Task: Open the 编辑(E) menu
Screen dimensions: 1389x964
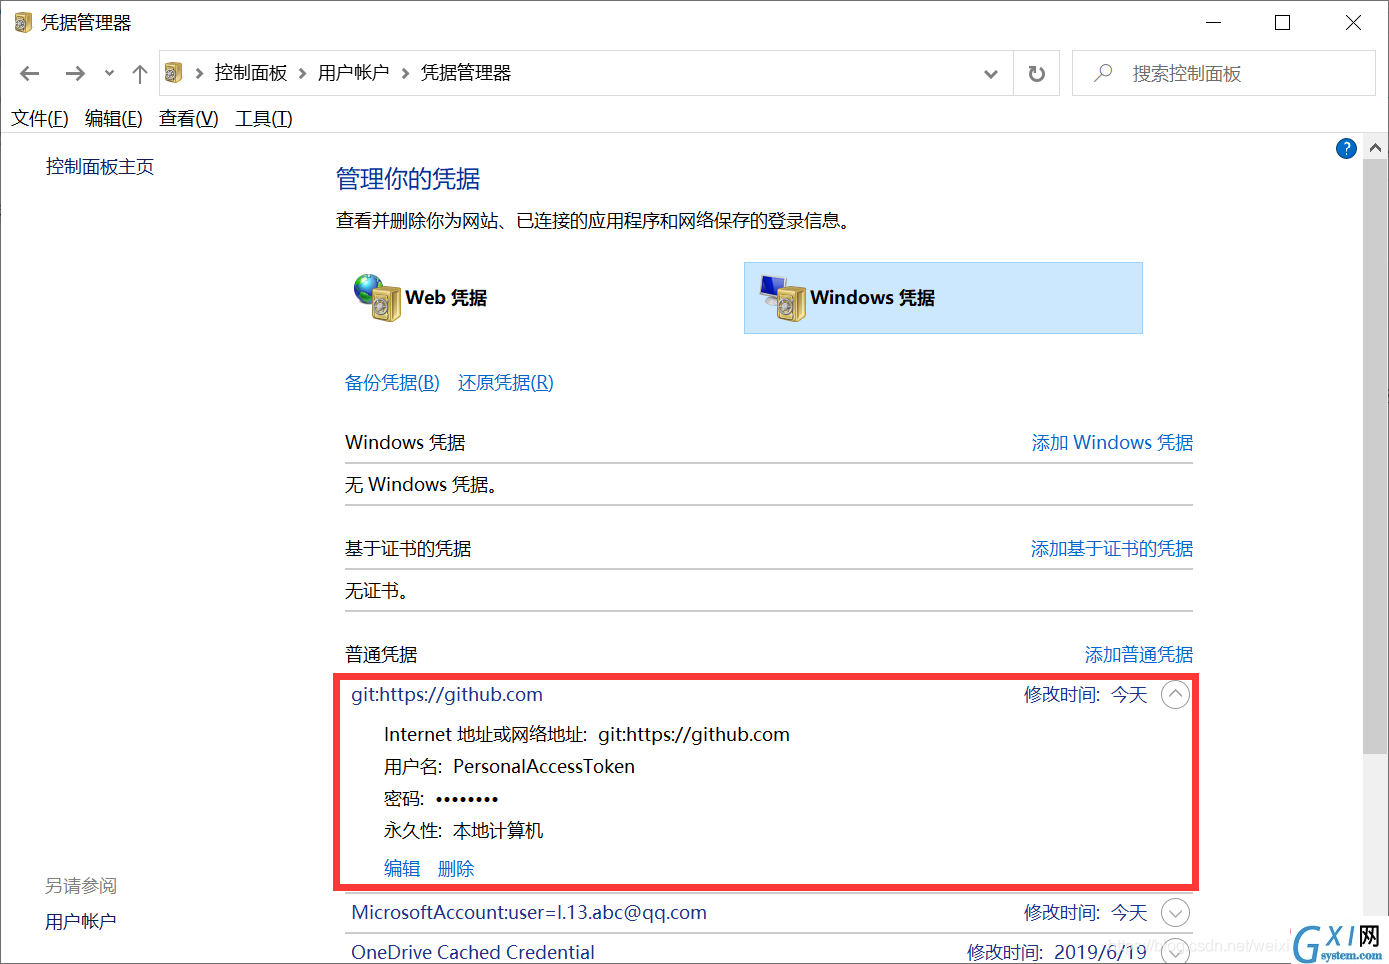Action: (x=114, y=119)
